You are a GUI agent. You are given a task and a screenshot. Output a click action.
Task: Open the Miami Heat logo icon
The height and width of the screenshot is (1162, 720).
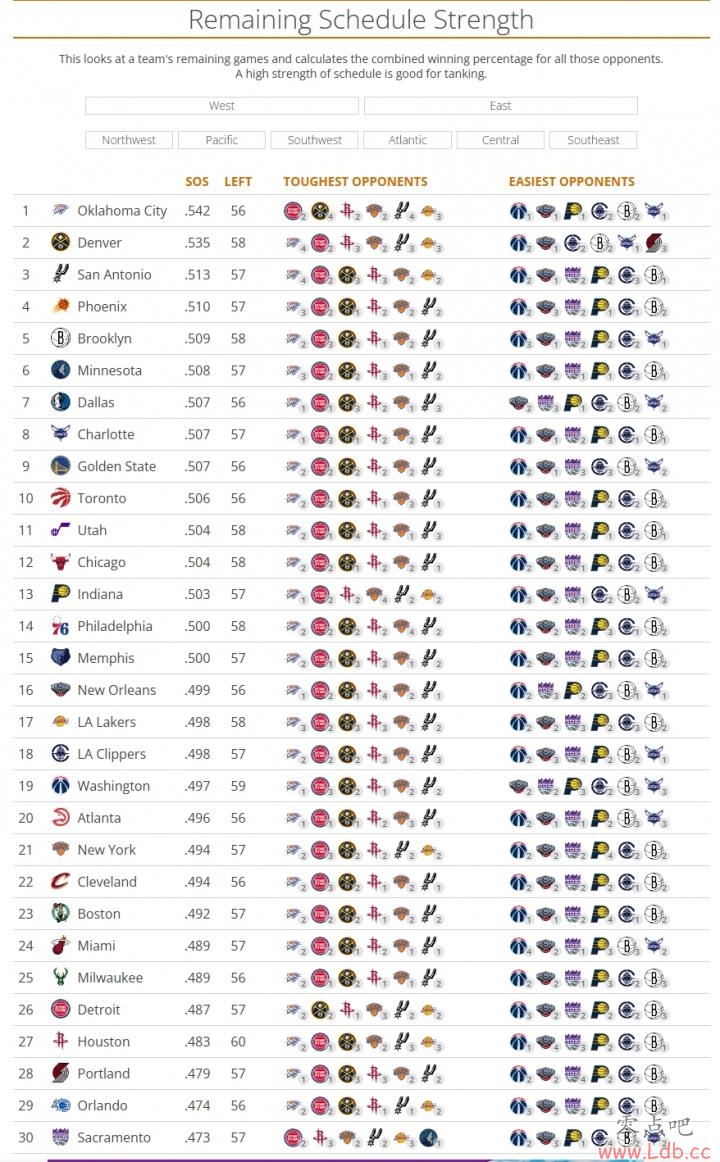click(x=61, y=946)
